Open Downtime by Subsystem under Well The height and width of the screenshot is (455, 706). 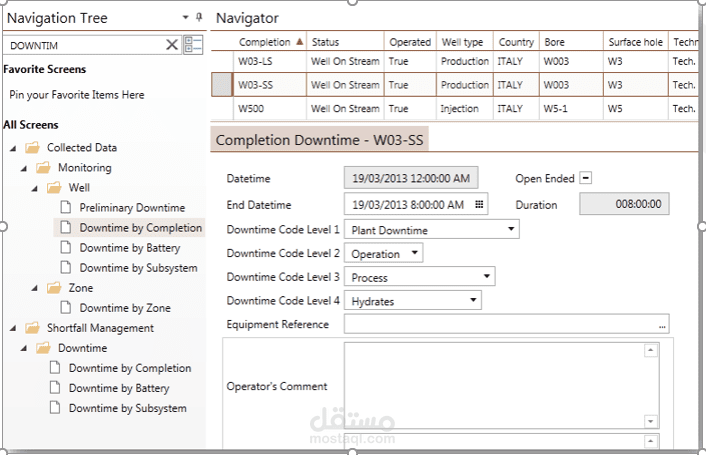coord(138,268)
